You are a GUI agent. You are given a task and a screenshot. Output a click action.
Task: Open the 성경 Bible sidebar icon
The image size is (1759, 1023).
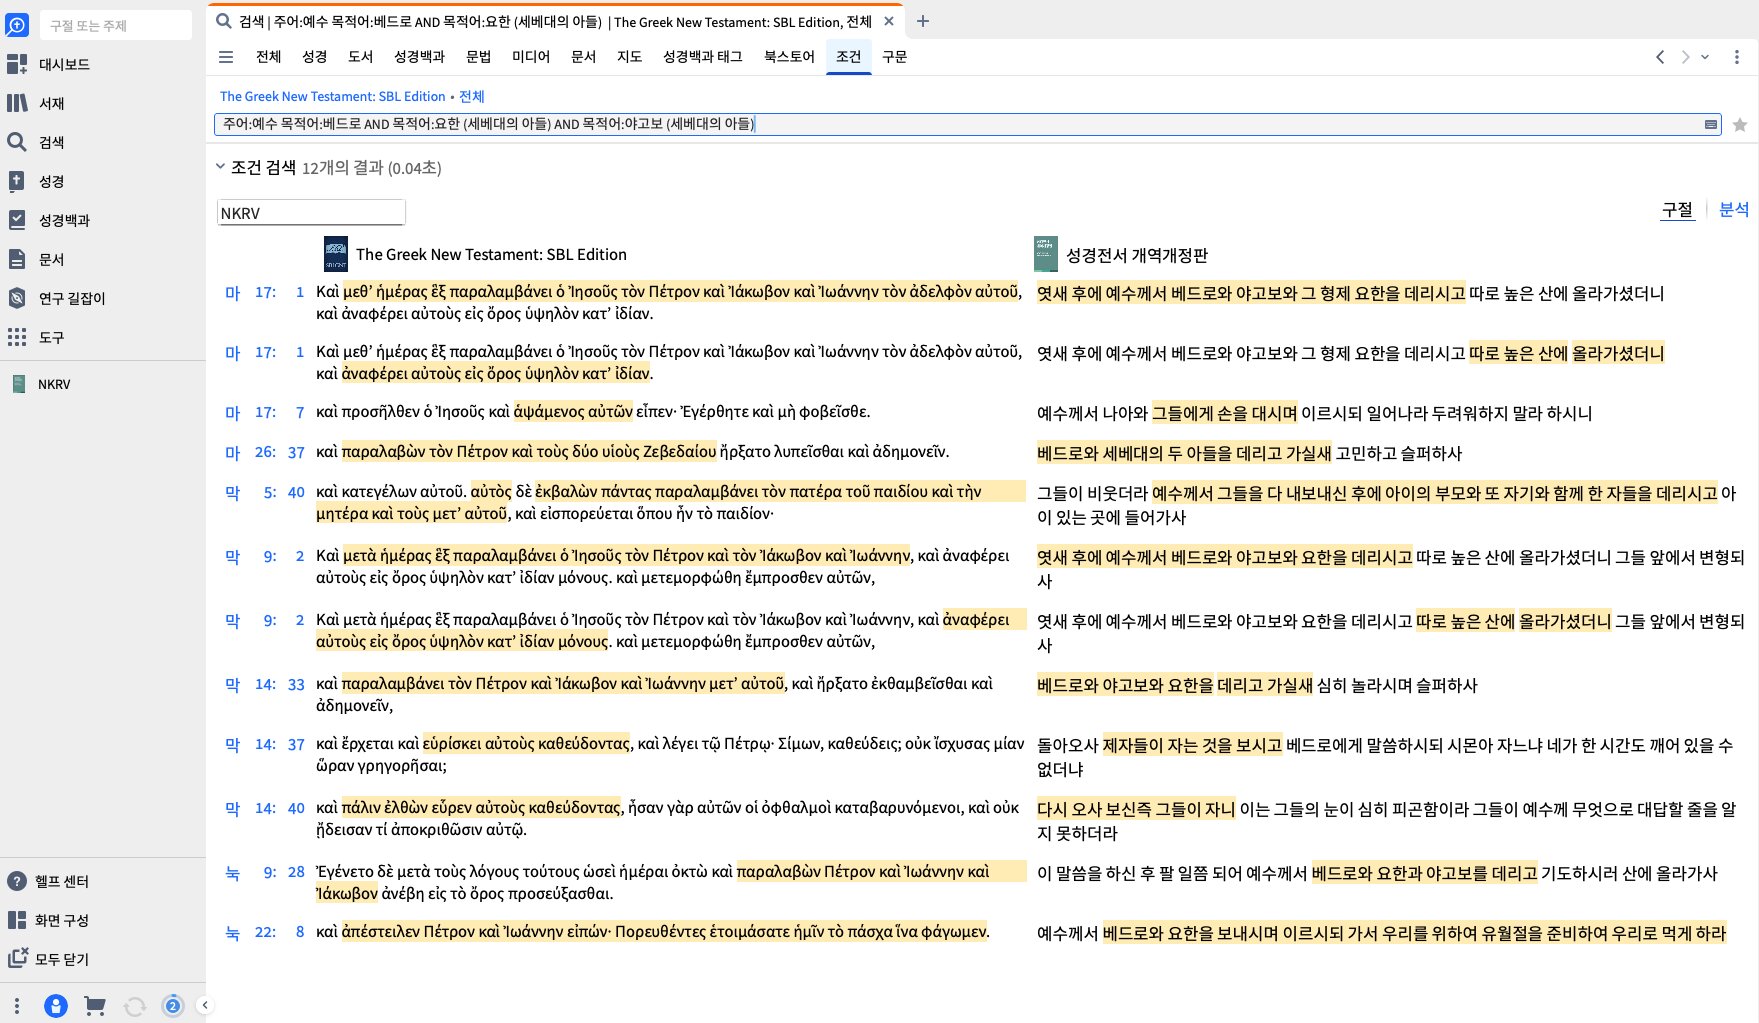17,181
